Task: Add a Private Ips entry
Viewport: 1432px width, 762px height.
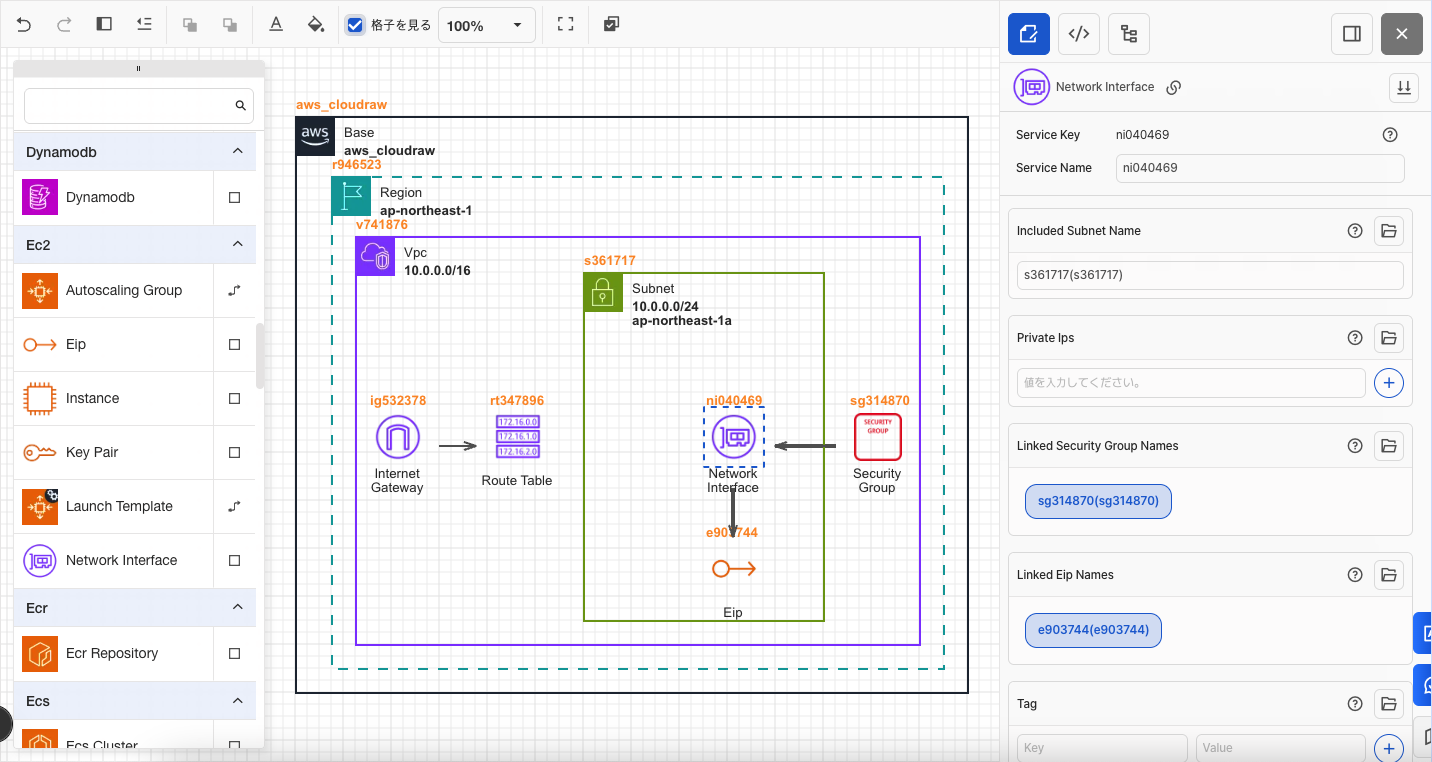Action: (1389, 382)
